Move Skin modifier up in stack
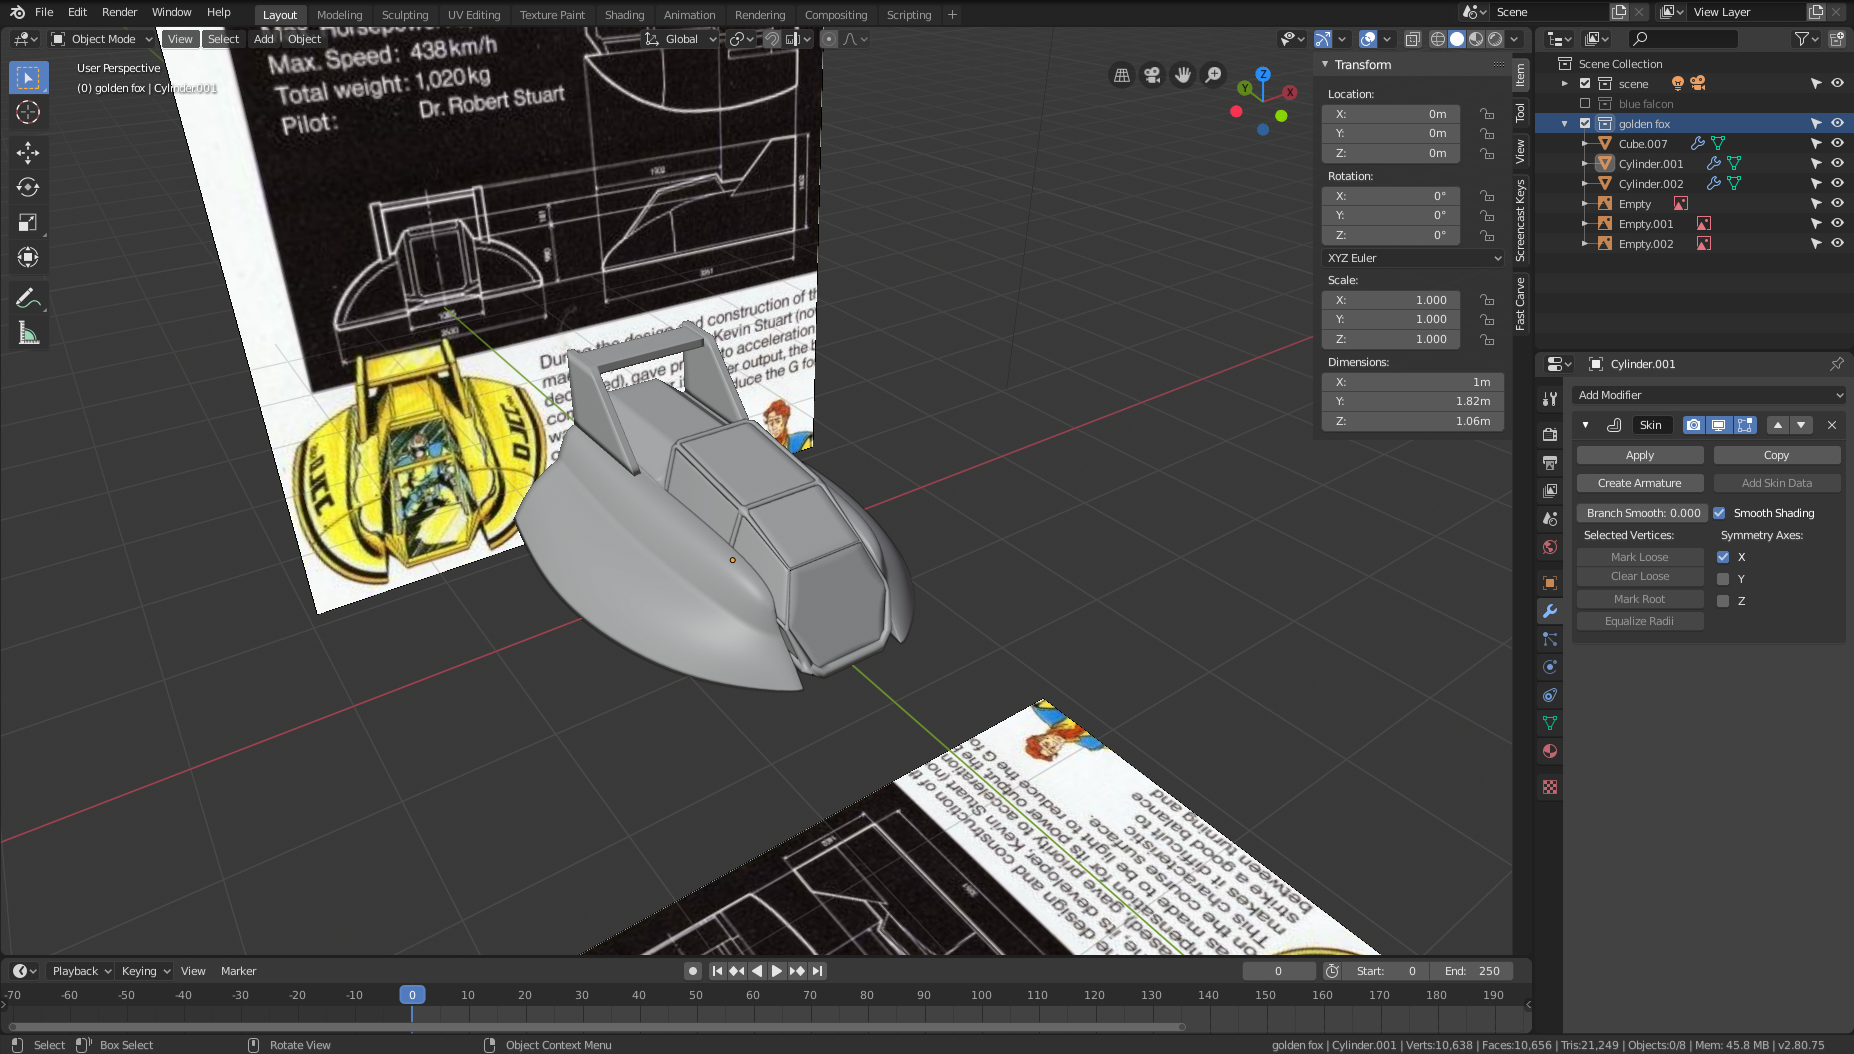Viewport: 1854px width, 1054px height. point(1778,425)
